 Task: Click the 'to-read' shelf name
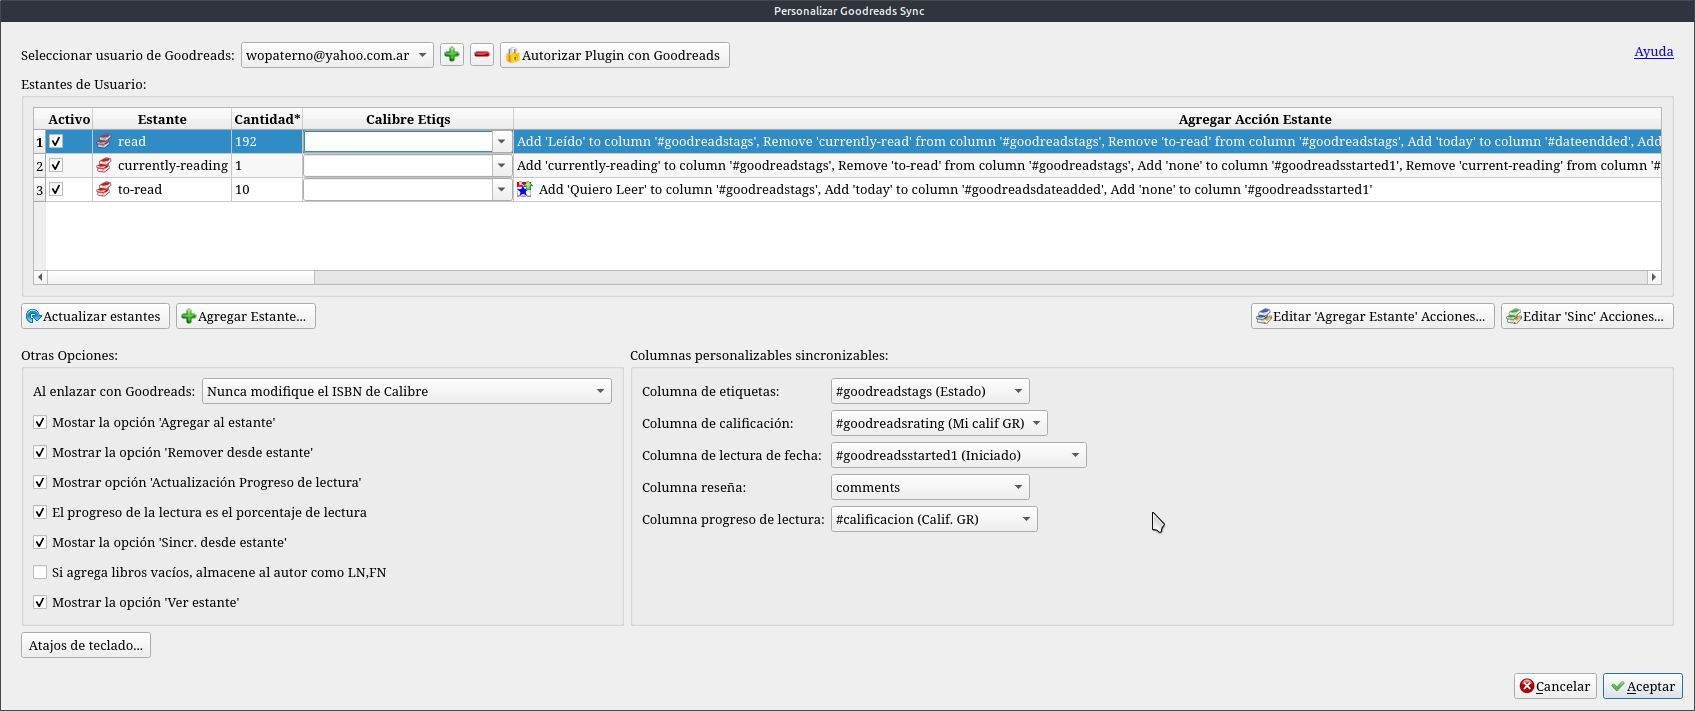(140, 189)
